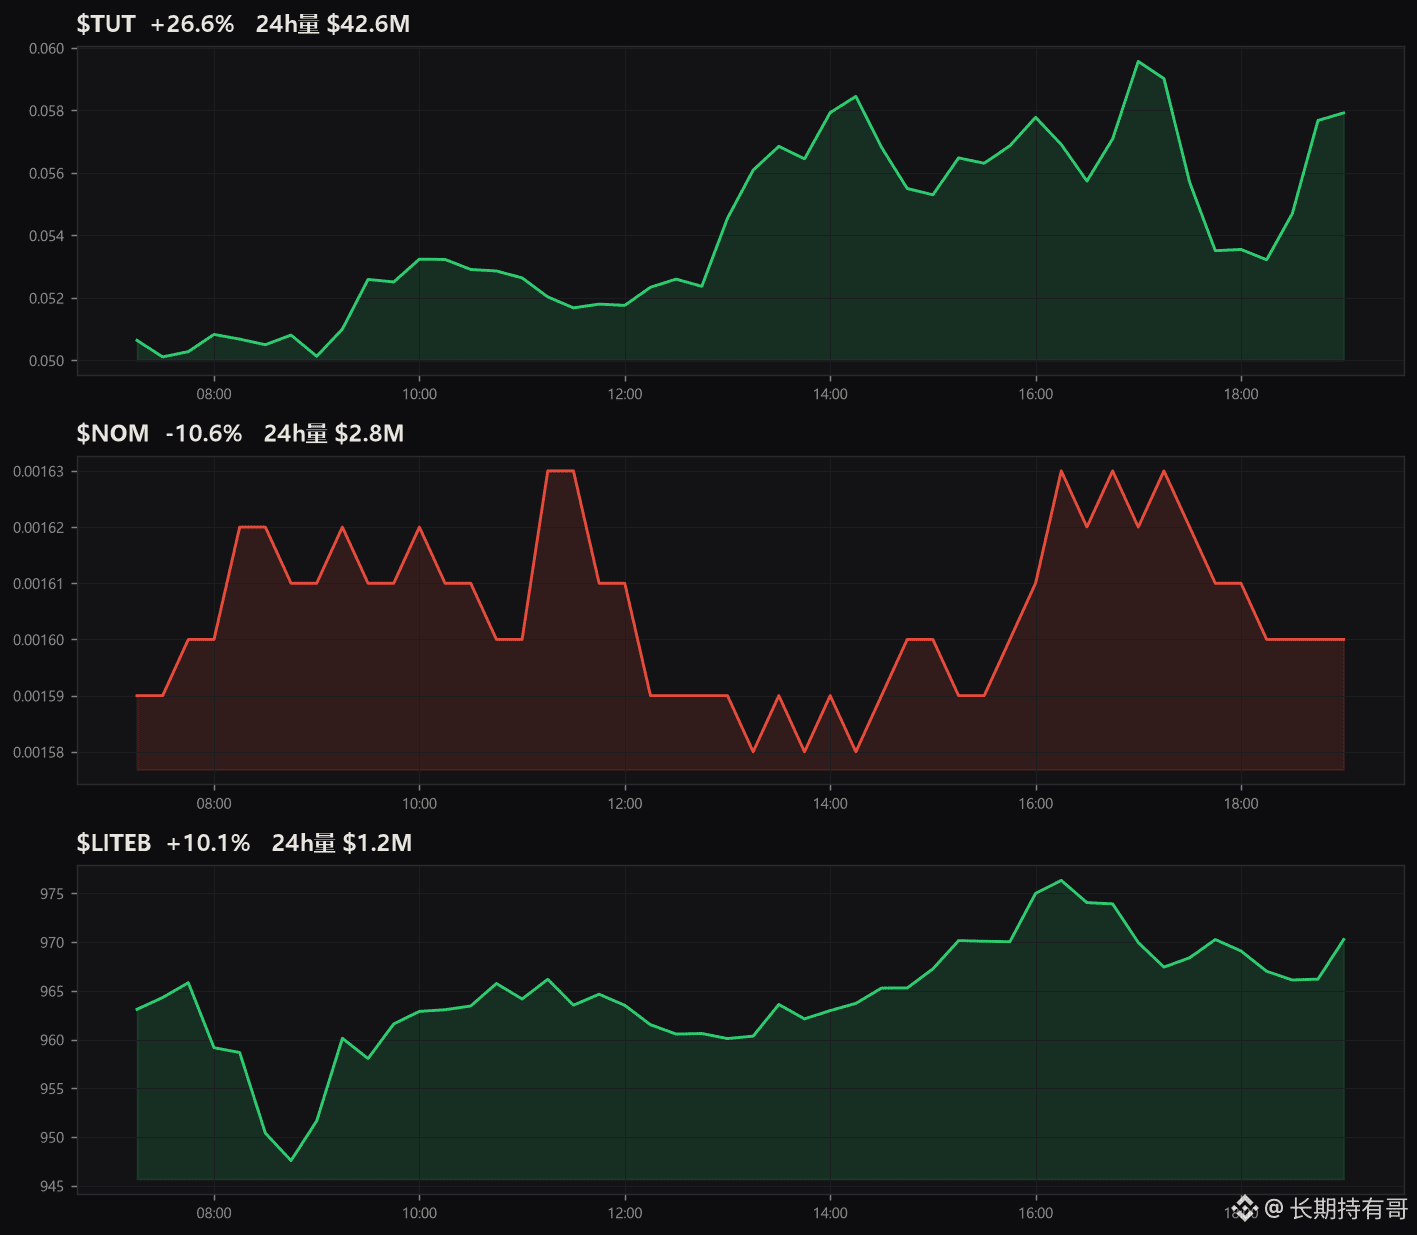Click 08:00 on the $LITEB chart time axis

214,1213
